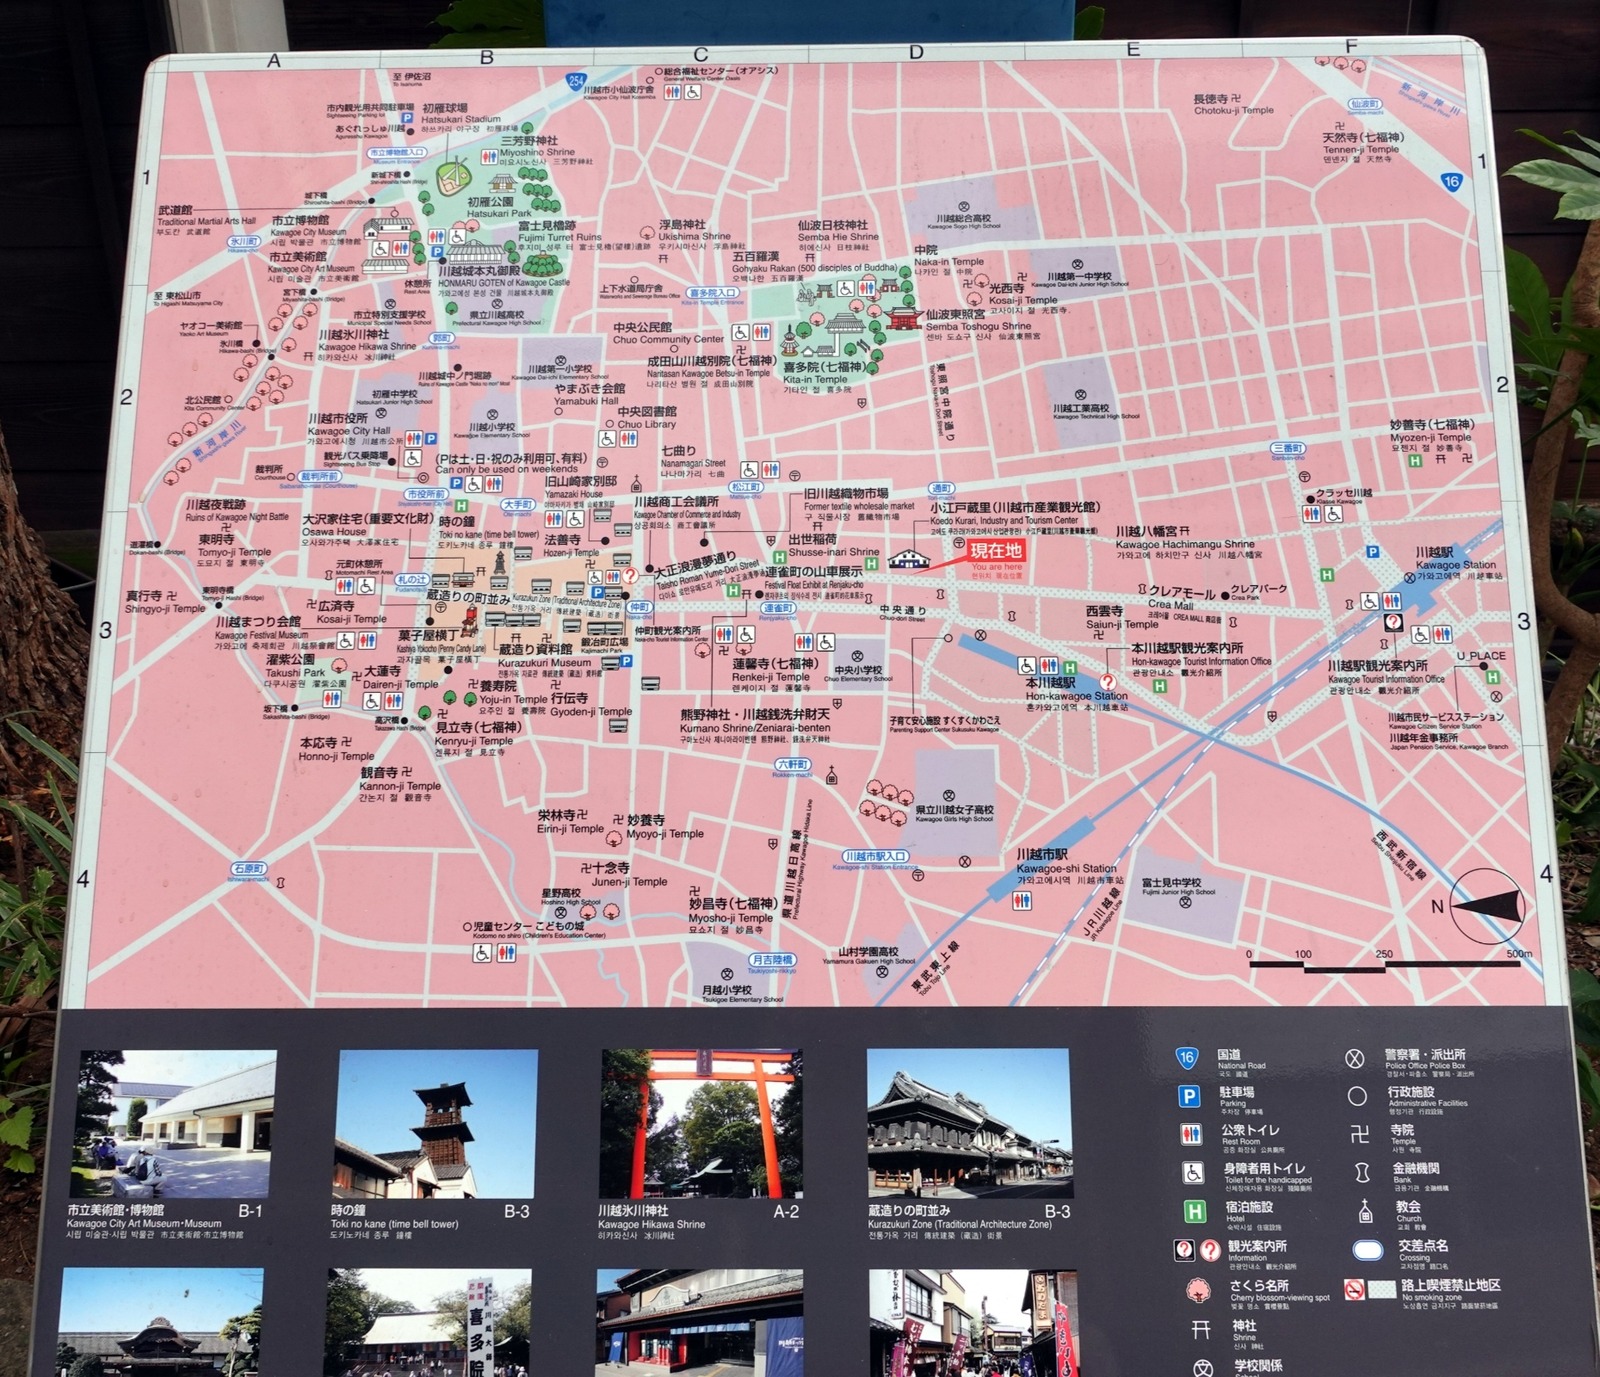The height and width of the screenshot is (1377, 1600).
Task: Select the No smoking zone legend icon
Action: coord(1355,1290)
